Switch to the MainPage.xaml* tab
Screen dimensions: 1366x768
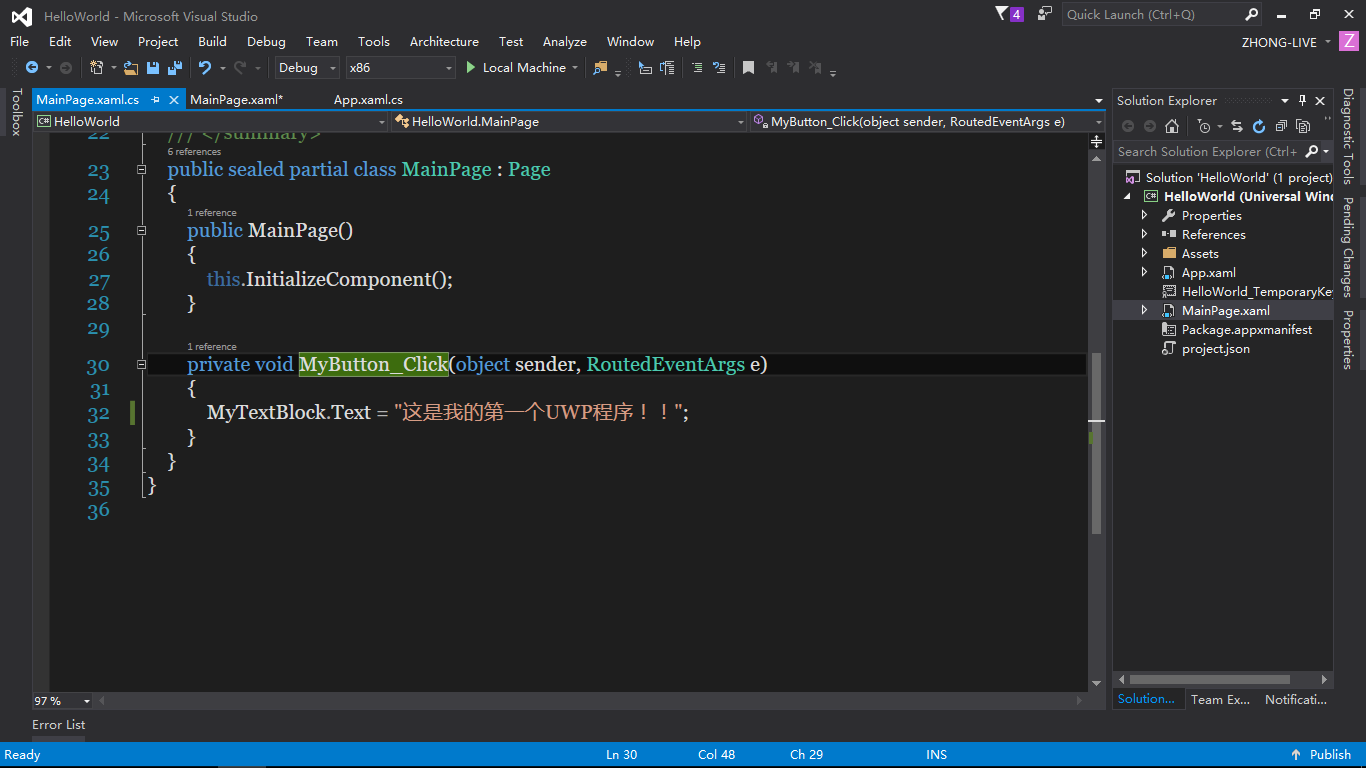pos(237,100)
